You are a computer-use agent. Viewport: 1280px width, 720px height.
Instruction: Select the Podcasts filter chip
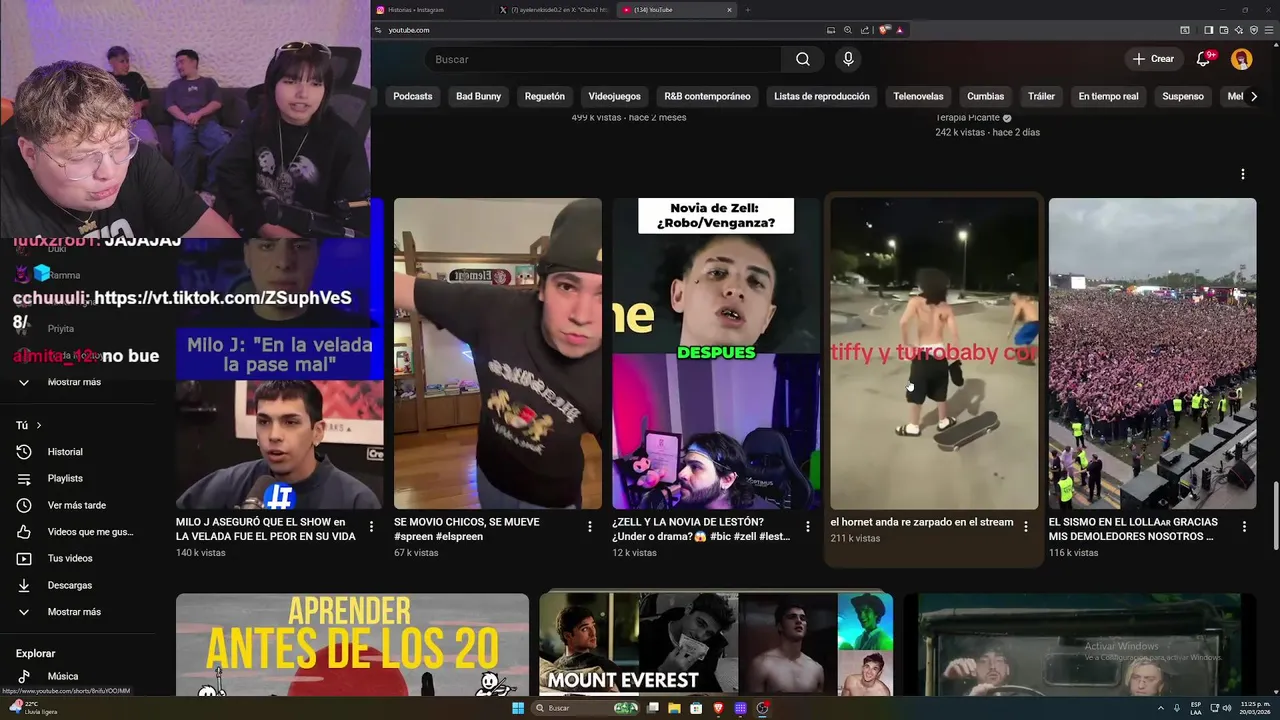pos(413,96)
